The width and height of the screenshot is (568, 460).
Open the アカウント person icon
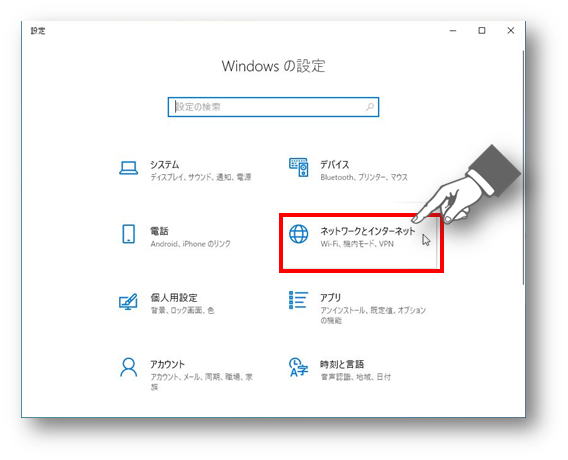click(x=129, y=367)
